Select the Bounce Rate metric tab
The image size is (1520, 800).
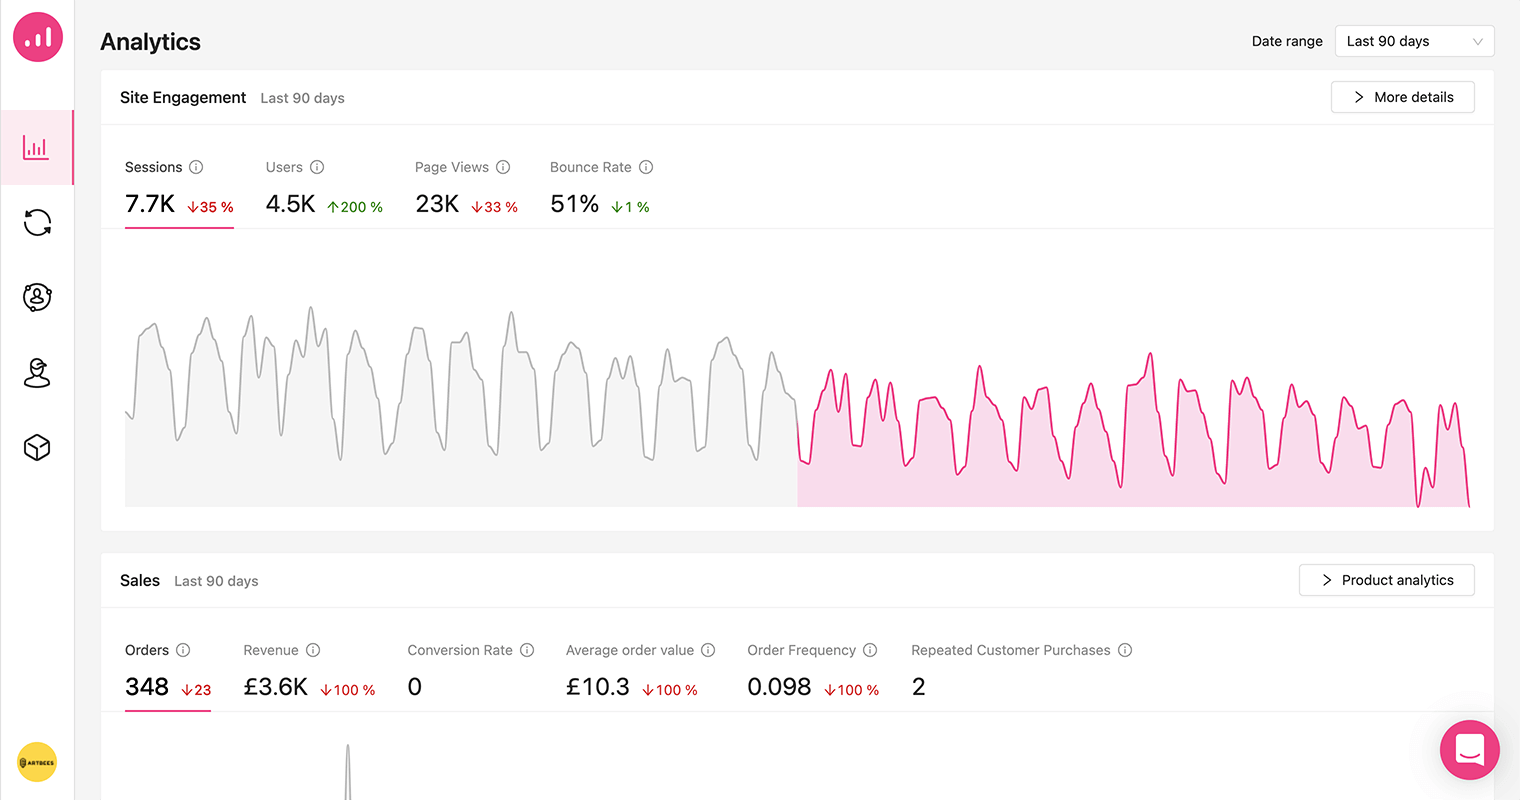(x=601, y=188)
